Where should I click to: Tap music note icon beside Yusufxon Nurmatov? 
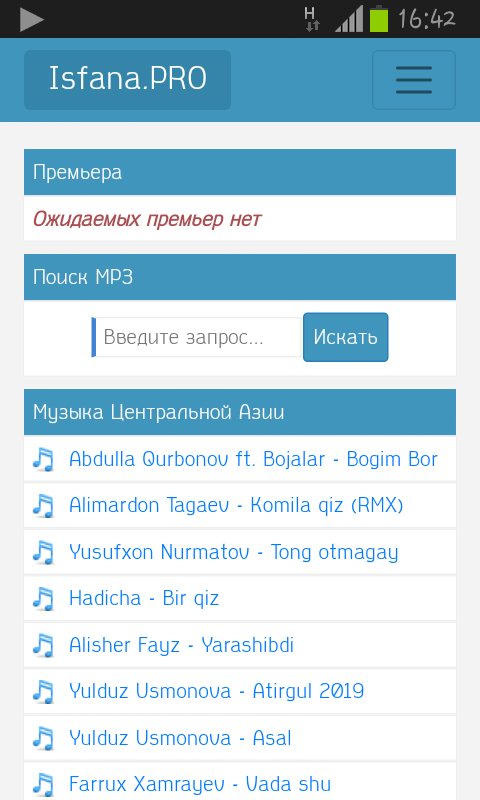(x=43, y=553)
